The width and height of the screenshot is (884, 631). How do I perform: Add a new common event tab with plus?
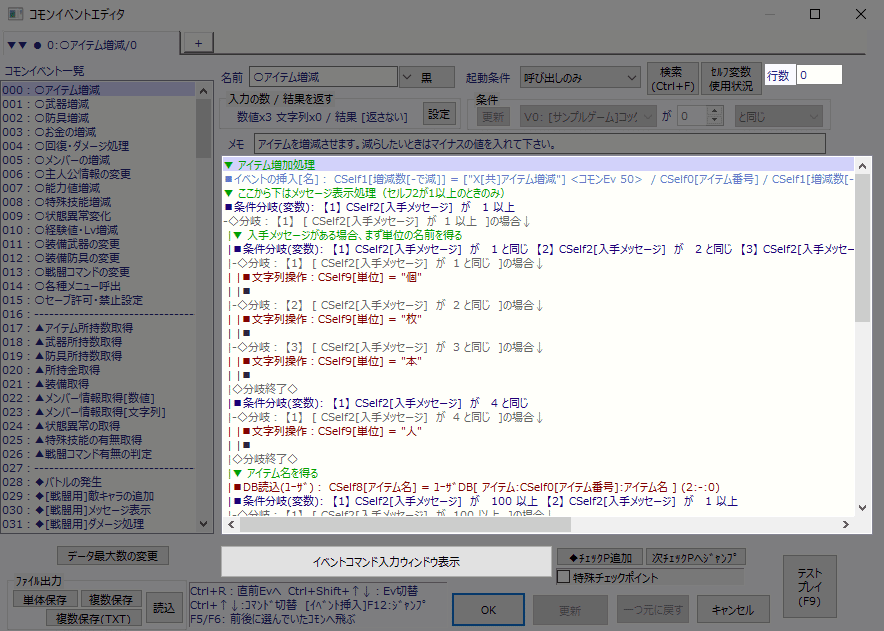[x=198, y=43]
